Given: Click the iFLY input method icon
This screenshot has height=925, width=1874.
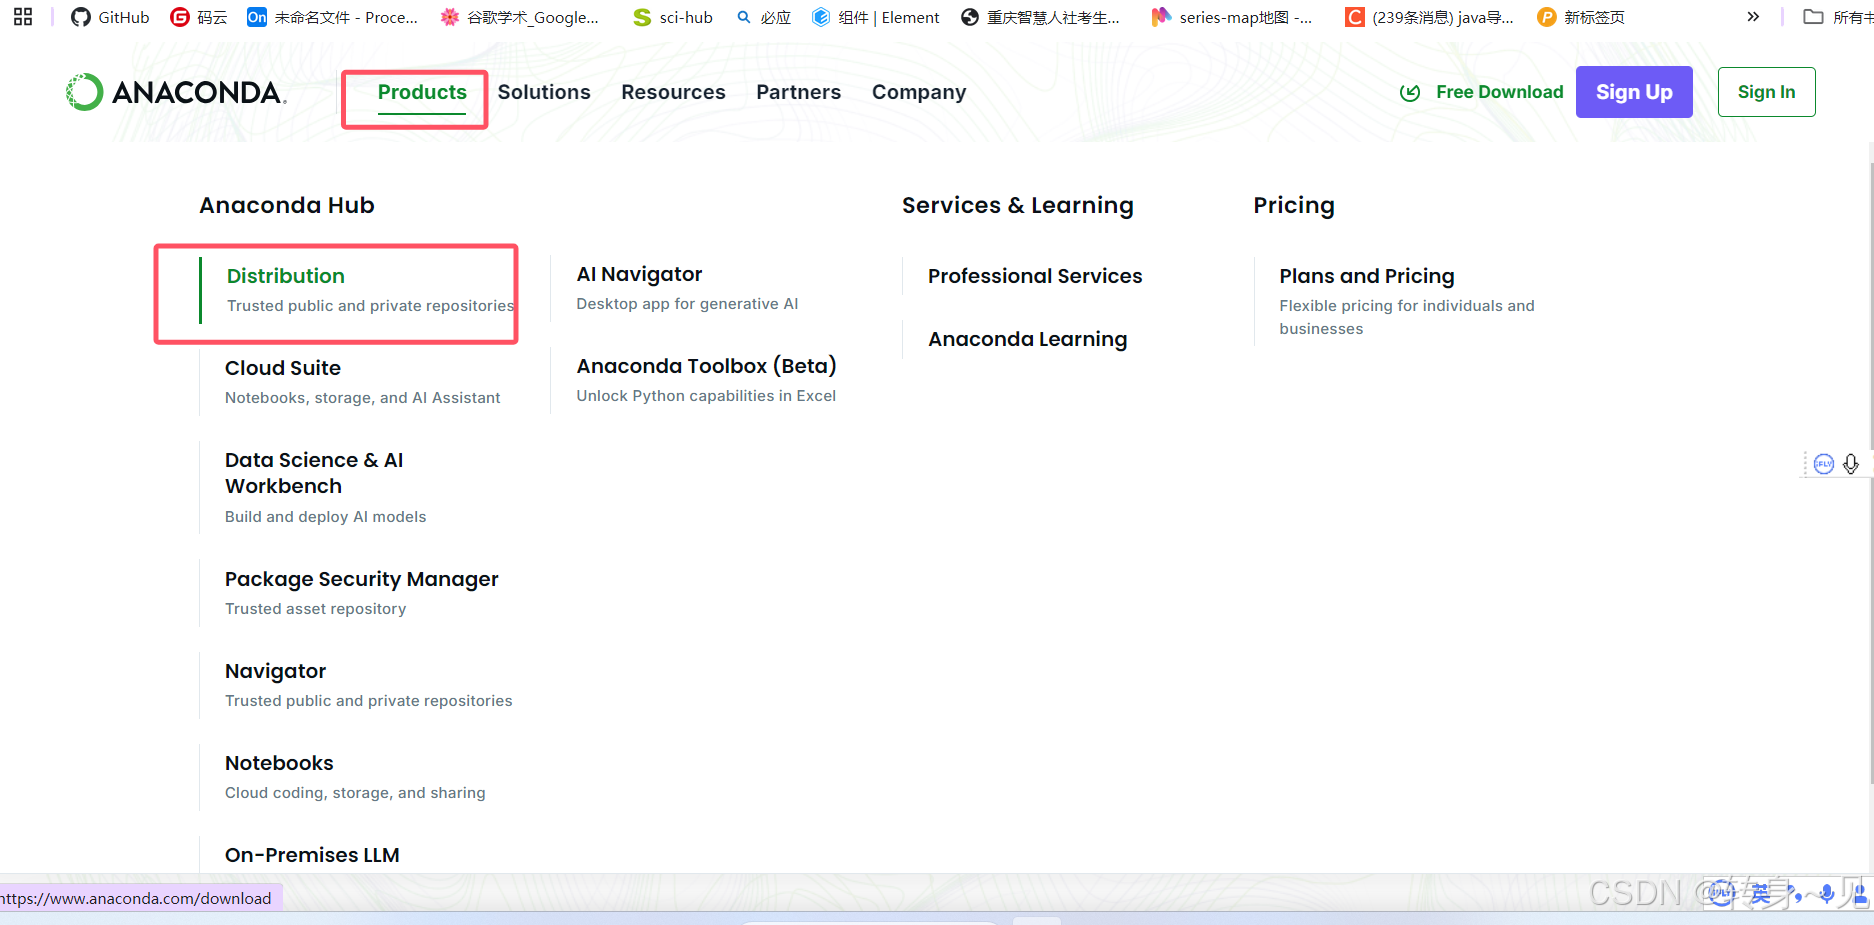Looking at the screenshot, I should click(x=1824, y=464).
